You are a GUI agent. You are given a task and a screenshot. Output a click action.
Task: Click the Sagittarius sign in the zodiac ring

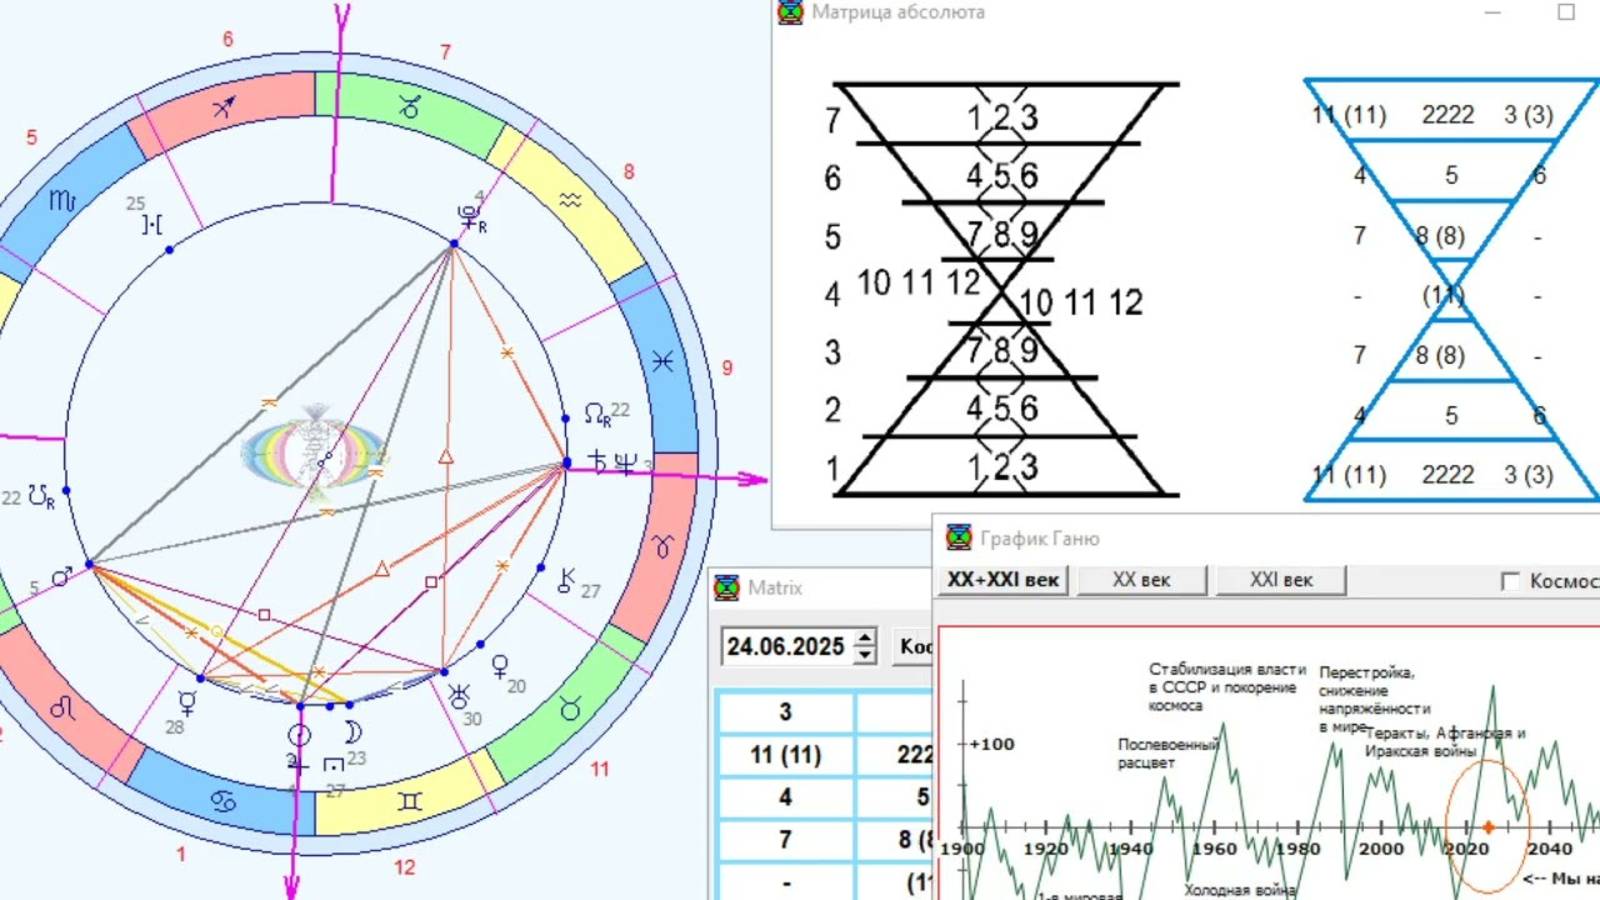click(224, 105)
